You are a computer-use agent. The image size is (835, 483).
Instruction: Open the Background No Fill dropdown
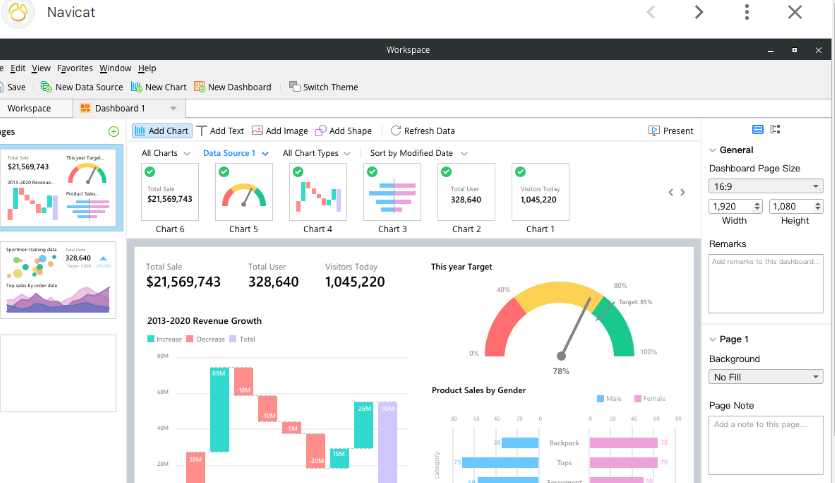[765, 377]
